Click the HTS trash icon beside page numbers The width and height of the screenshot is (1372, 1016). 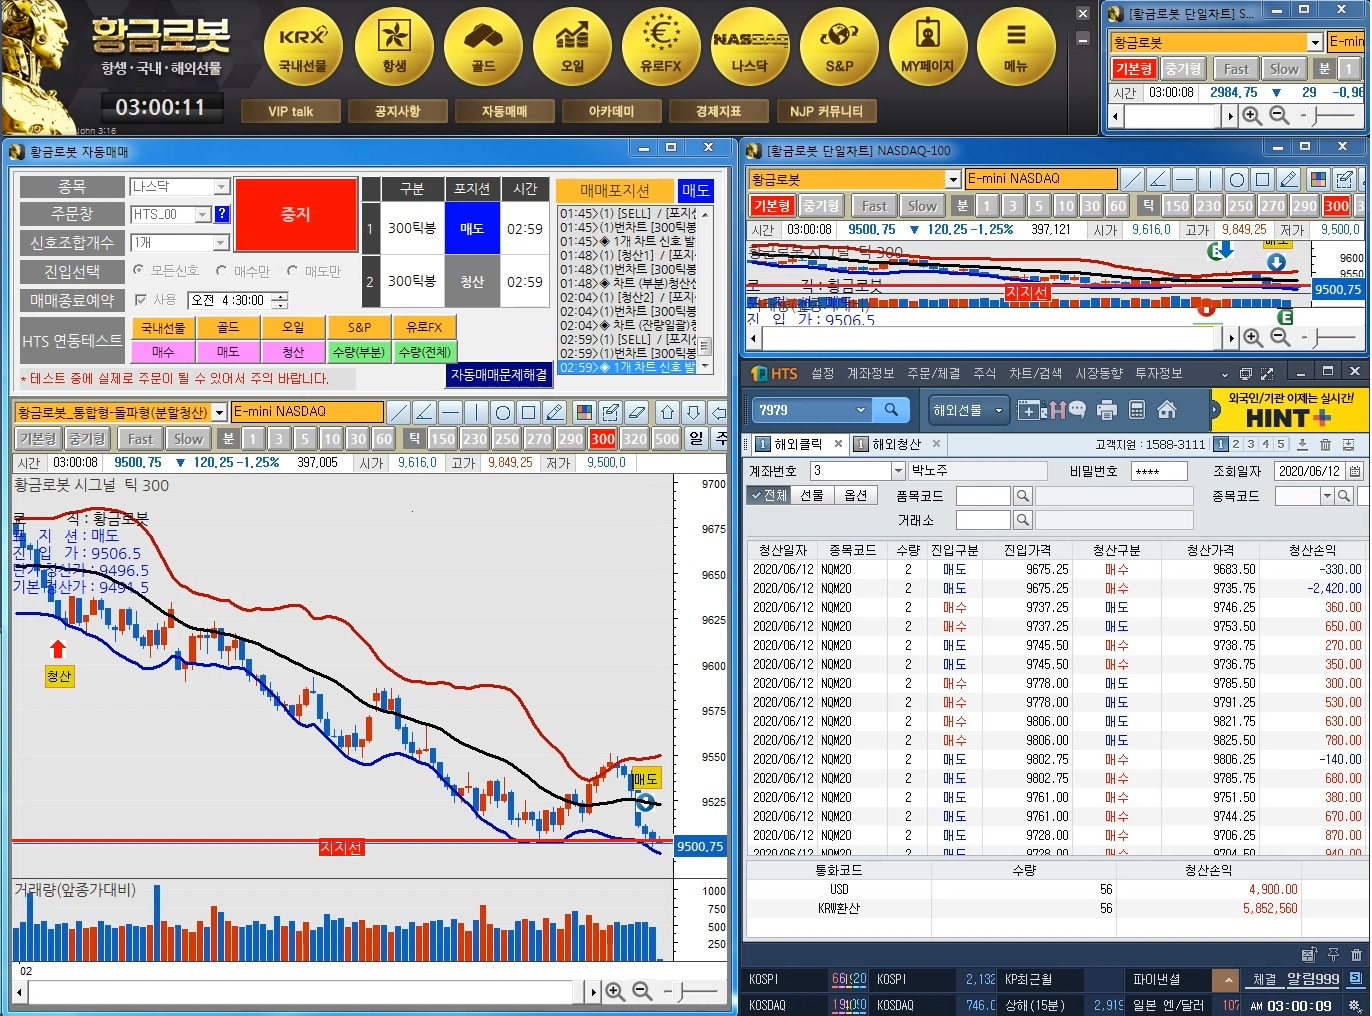click(1325, 444)
